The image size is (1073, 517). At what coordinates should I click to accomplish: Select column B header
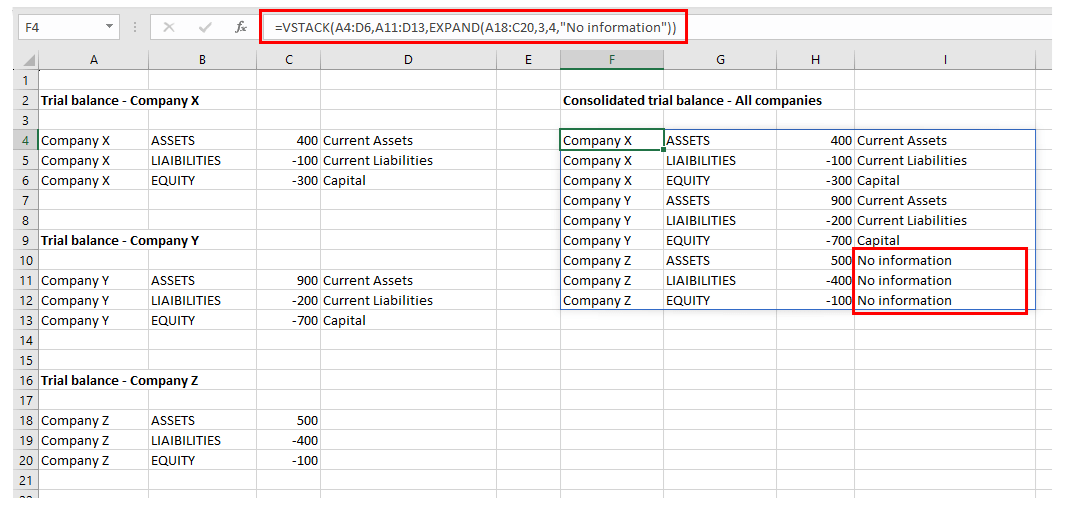coord(203,60)
